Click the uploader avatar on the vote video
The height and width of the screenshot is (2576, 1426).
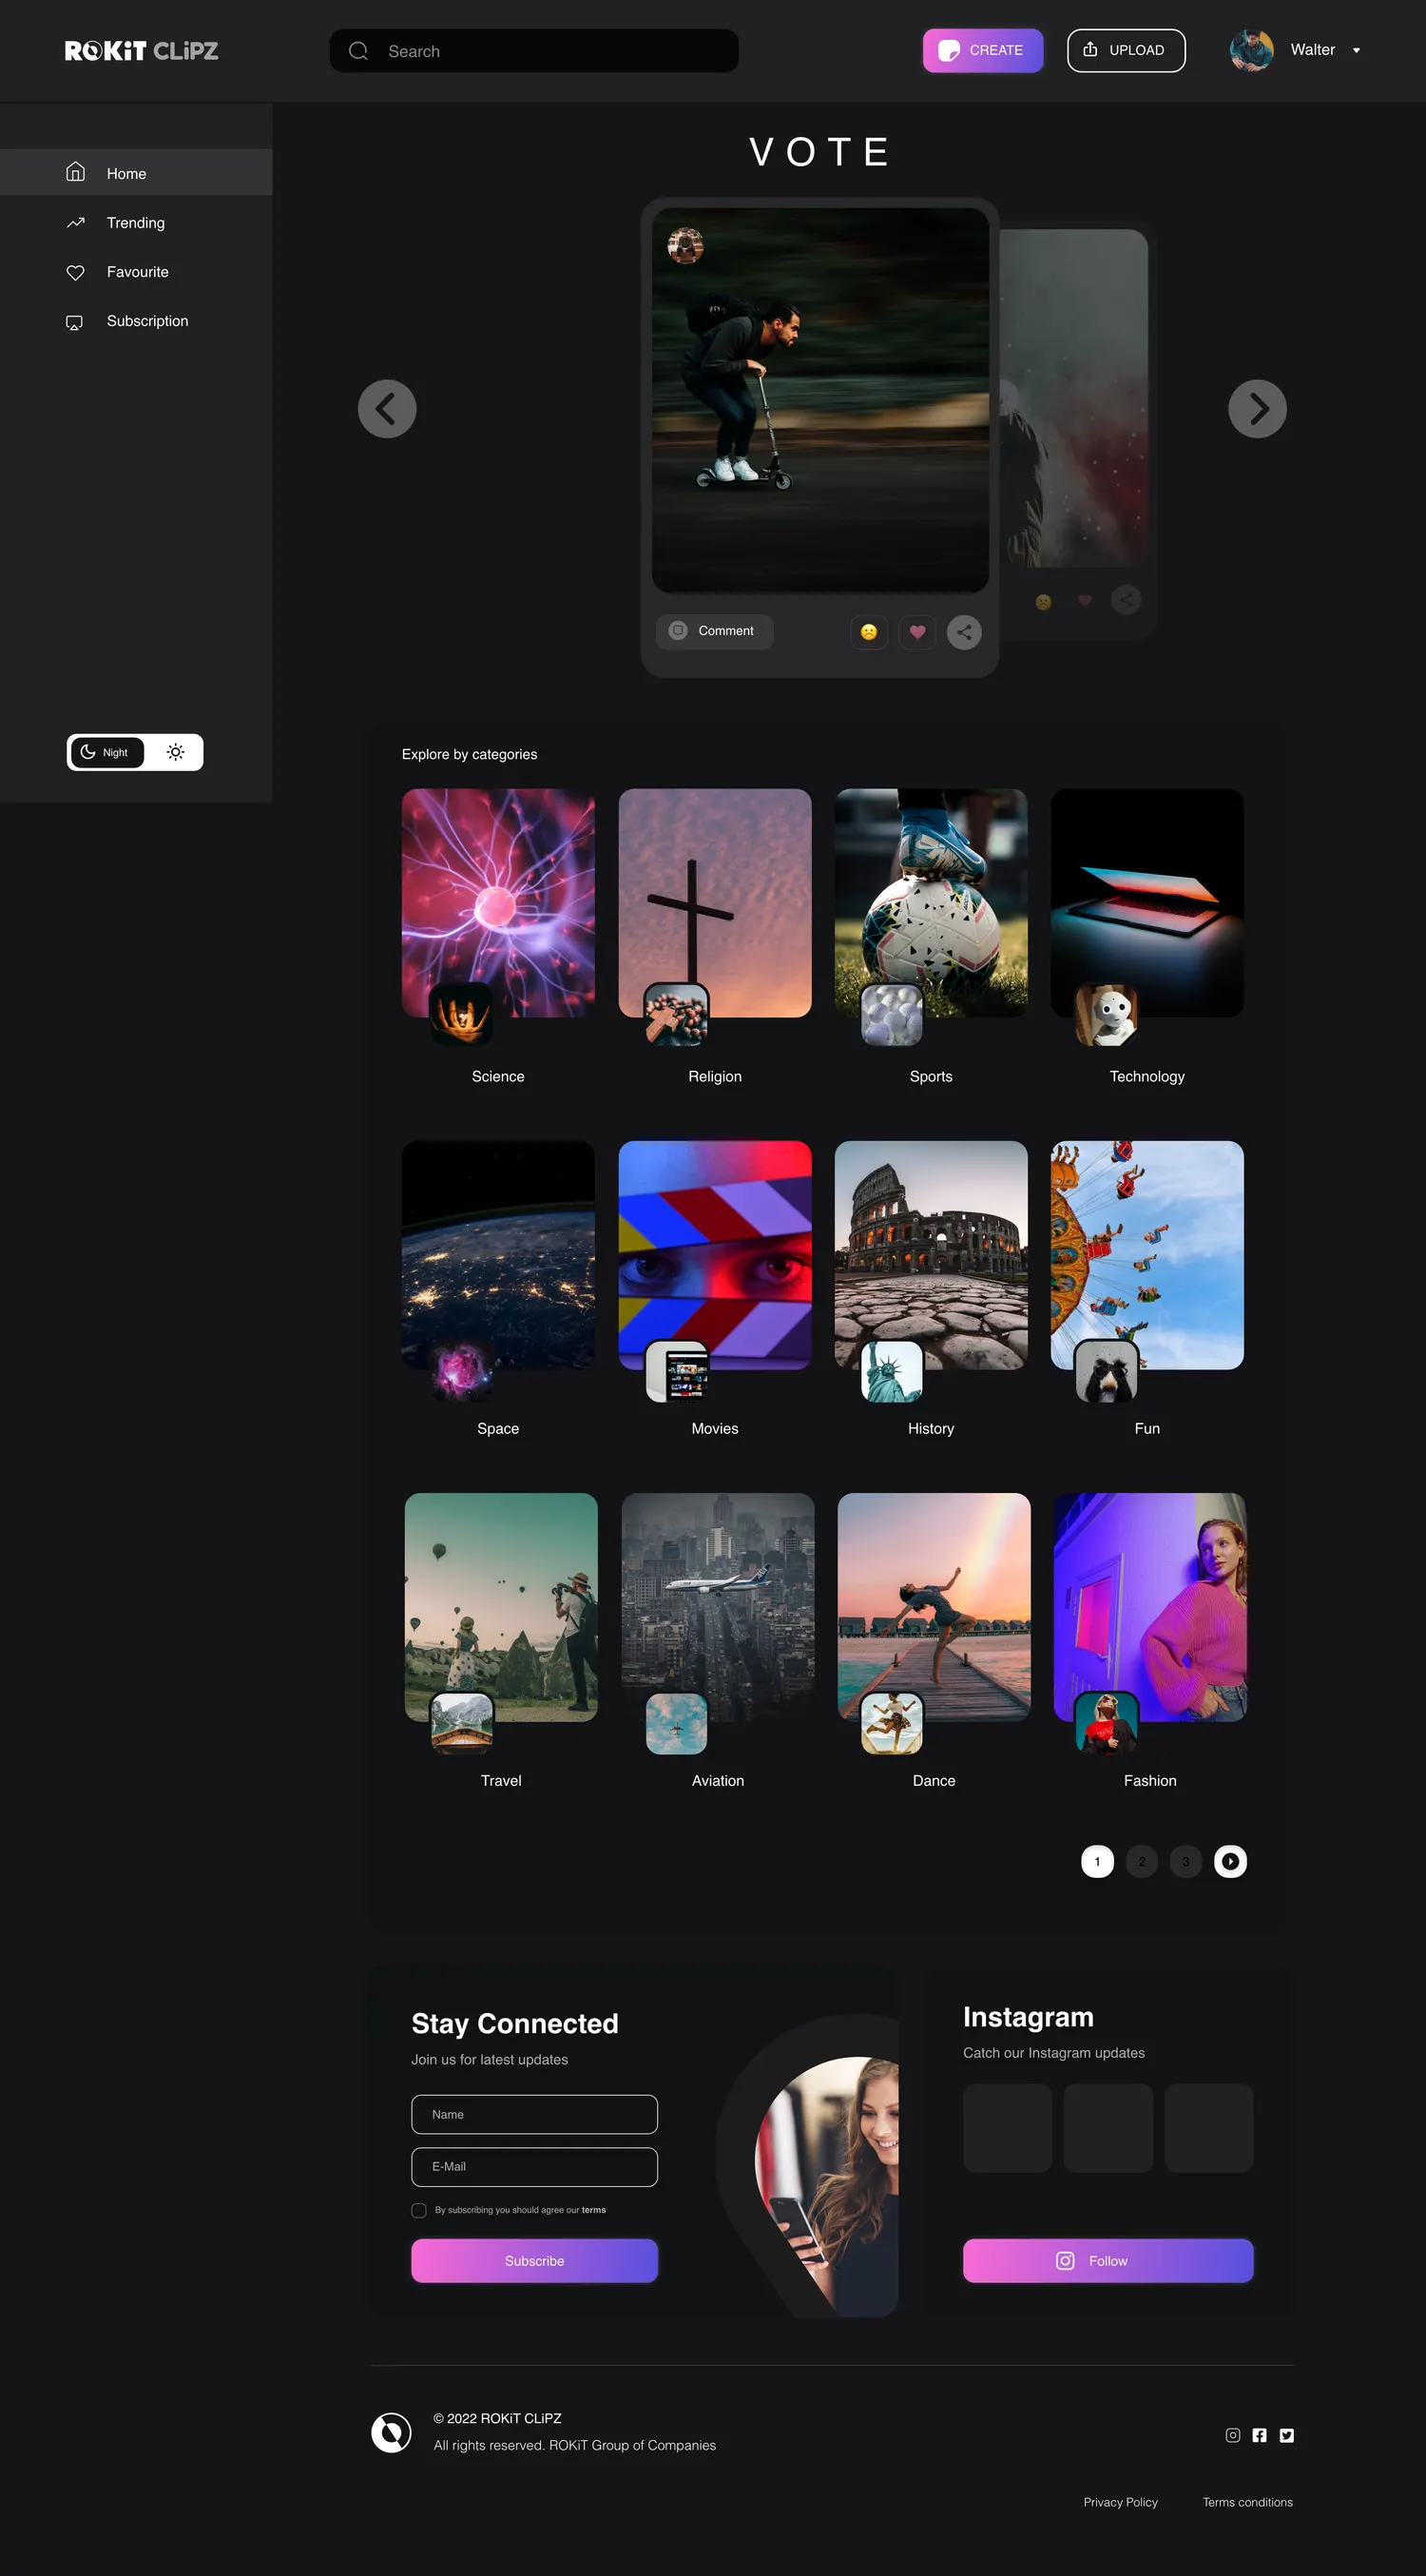685,245
